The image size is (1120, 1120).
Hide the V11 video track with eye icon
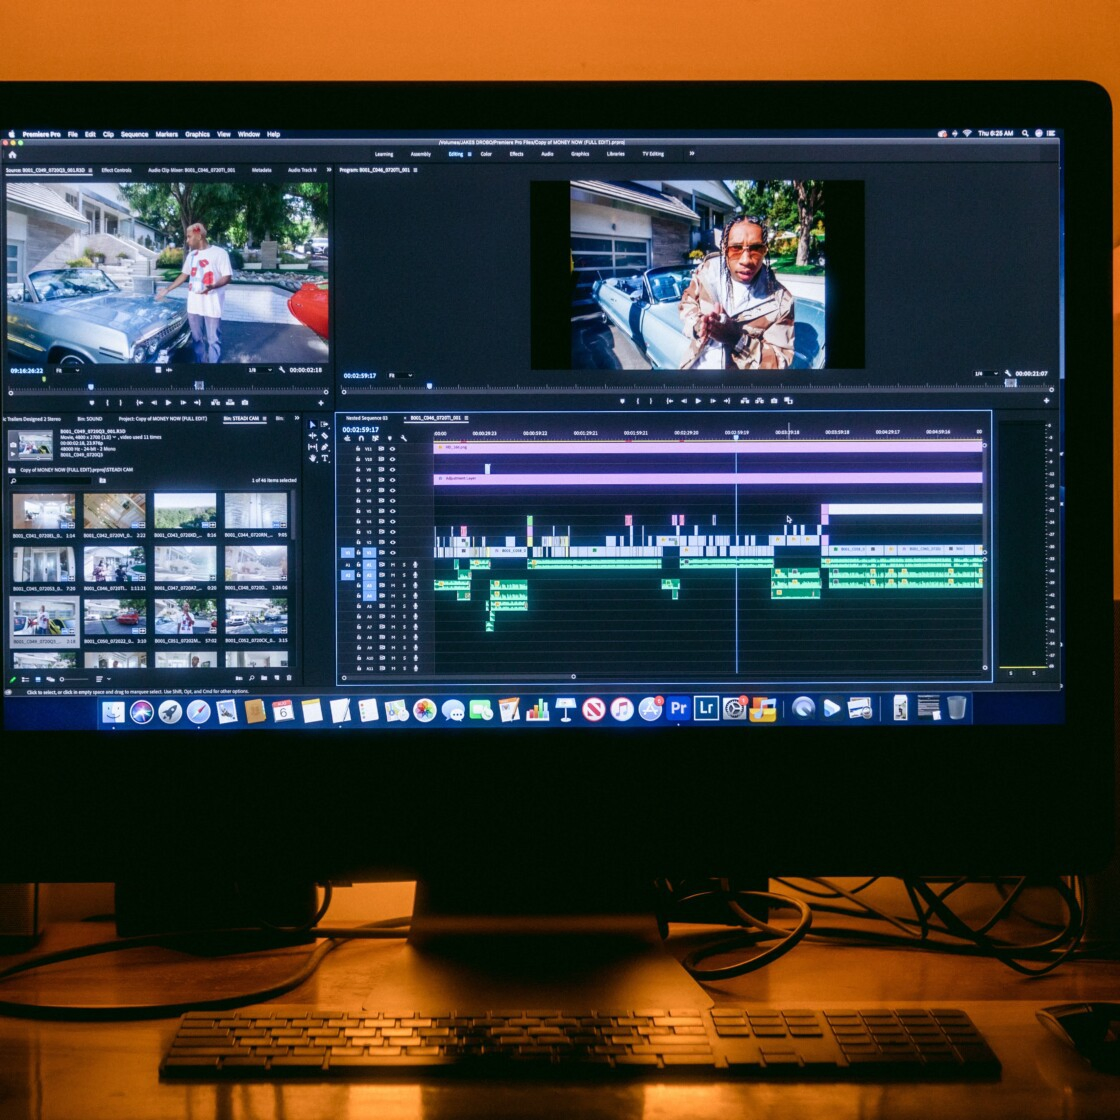point(391,449)
